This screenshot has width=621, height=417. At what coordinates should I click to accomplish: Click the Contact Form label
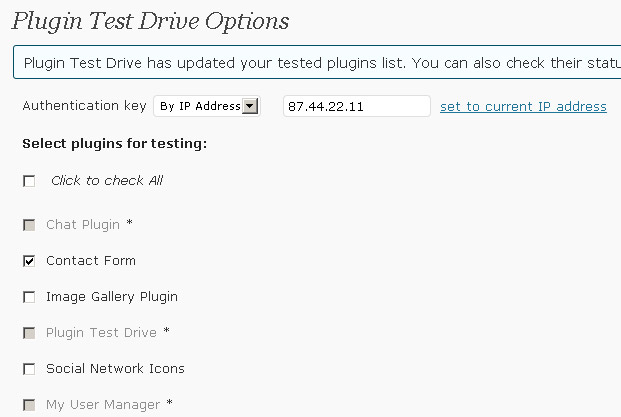click(91, 261)
